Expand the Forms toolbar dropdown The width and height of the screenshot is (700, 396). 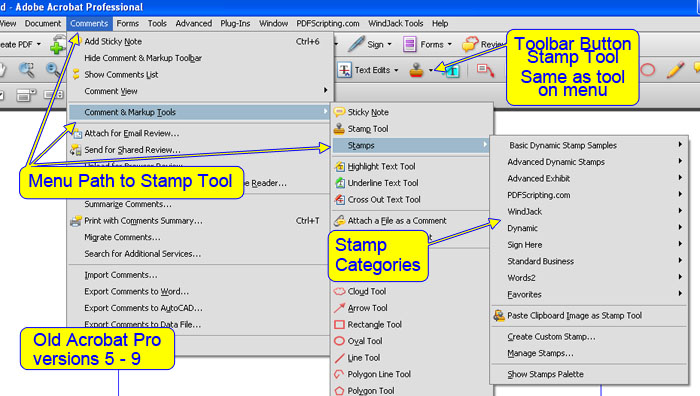pyautogui.click(x=450, y=44)
